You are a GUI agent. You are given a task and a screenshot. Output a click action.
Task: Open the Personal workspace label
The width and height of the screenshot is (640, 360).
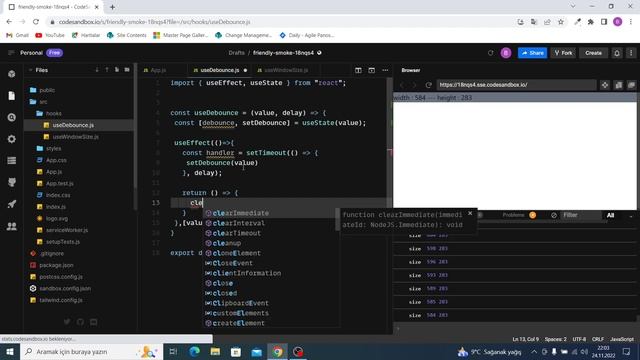click(31, 53)
